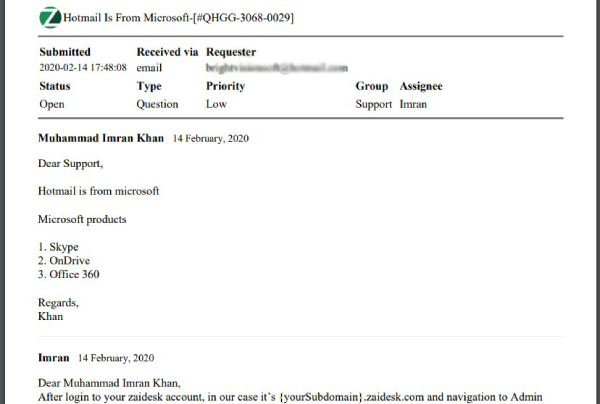The image size is (600, 404).
Task: Click the 'Status' label
Action: [55, 86]
